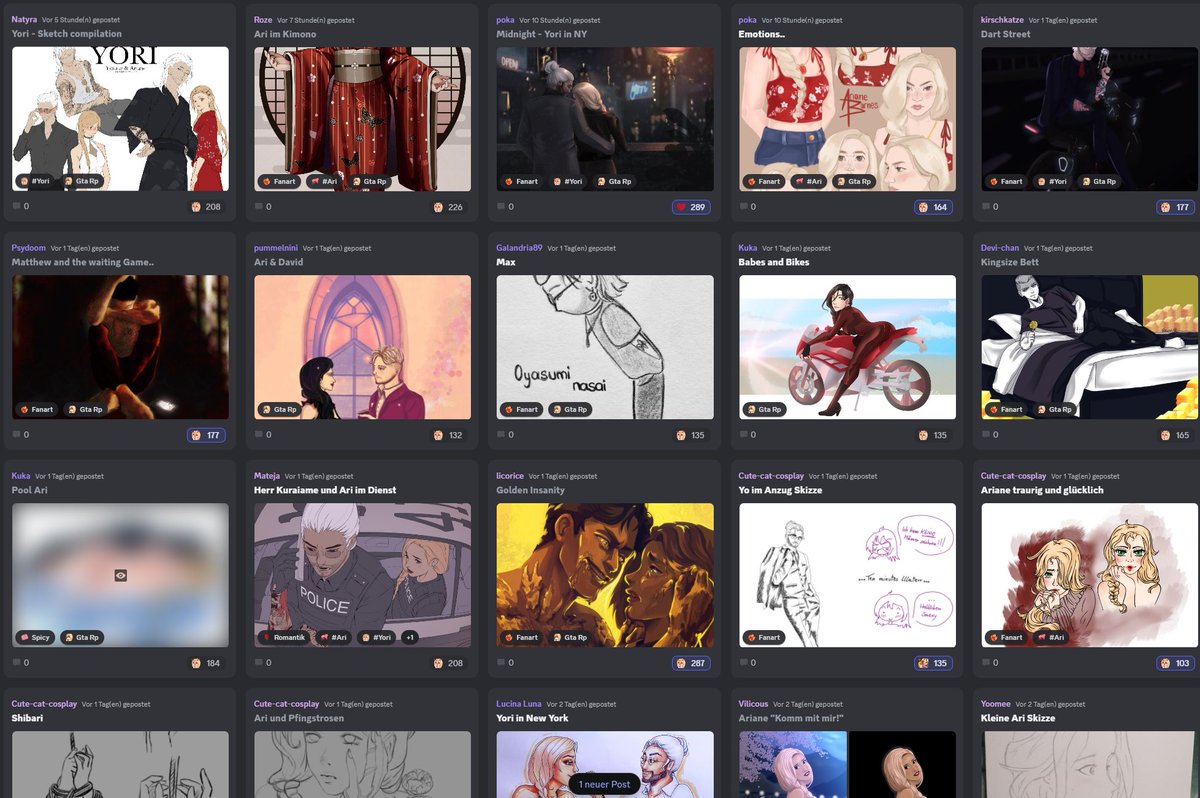Click comment icon below 'Matthew and the waiting Game..'
Viewport: 1200px width, 798px height.
(x=17, y=435)
